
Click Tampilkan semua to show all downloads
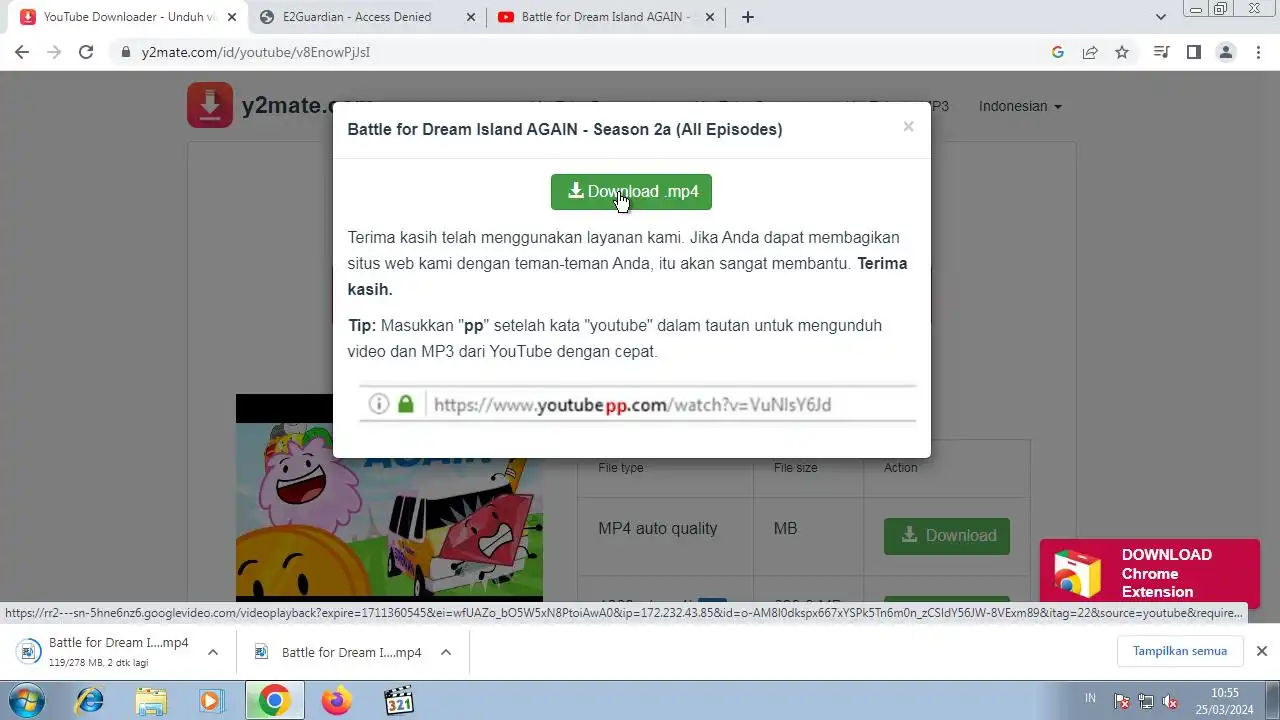coord(1180,651)
